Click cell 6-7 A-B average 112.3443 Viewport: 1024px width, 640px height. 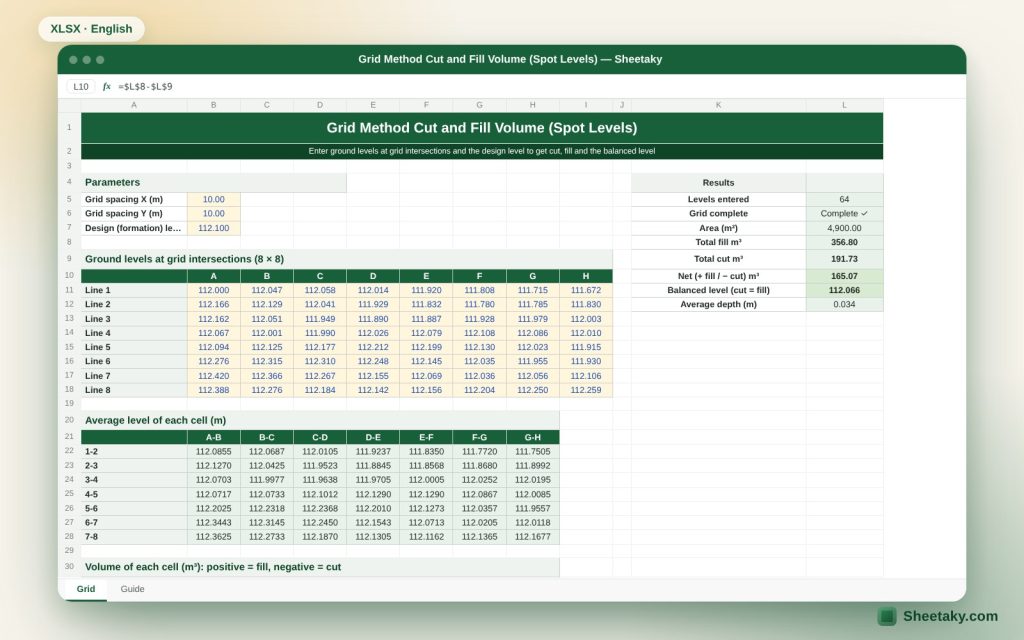pyautogui.click(x=214, y=522)
